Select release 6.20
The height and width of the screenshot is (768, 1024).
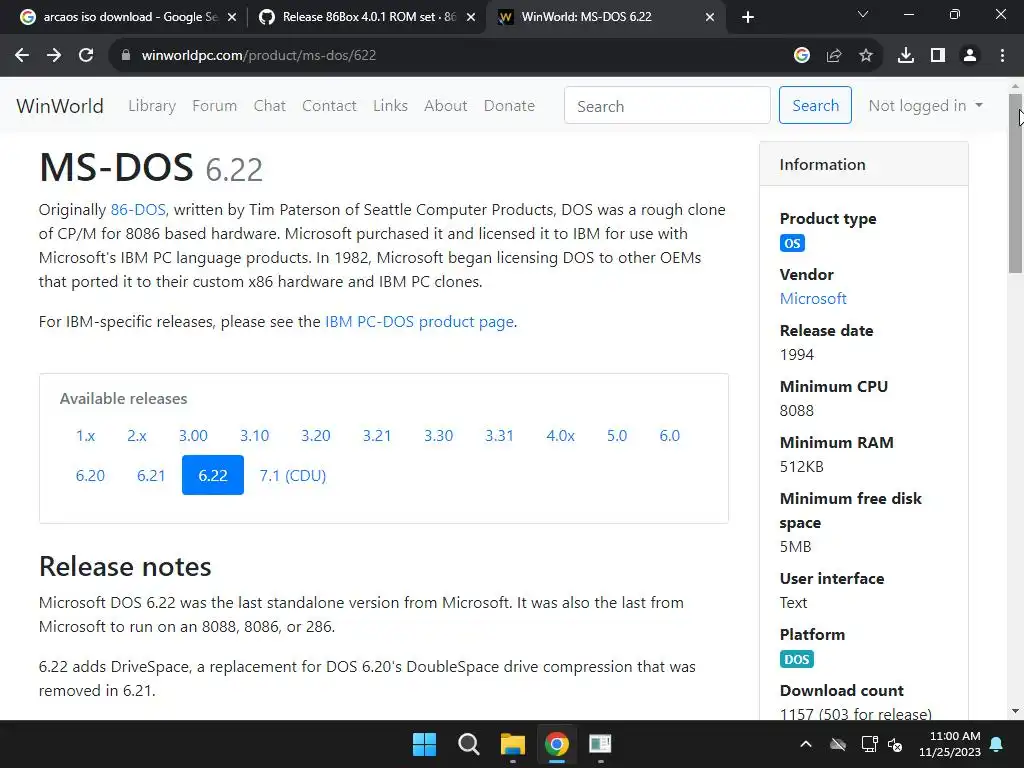(90, 475)
